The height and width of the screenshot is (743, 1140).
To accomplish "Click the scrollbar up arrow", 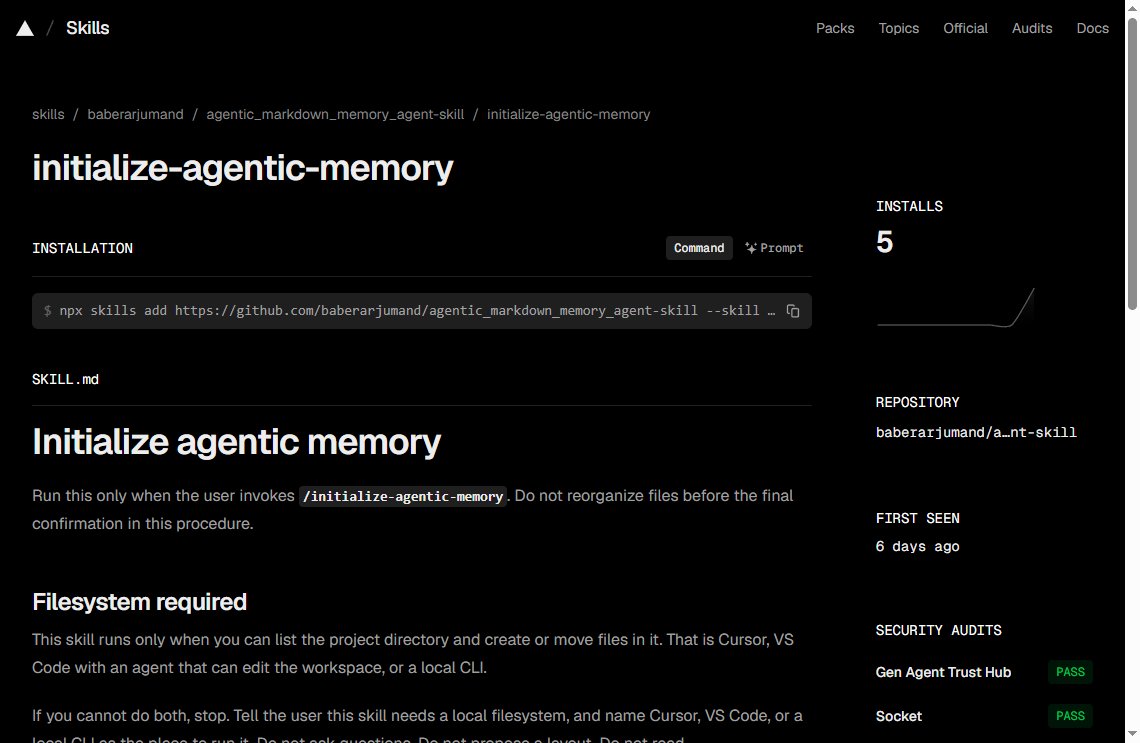I will pos(1132,7).
